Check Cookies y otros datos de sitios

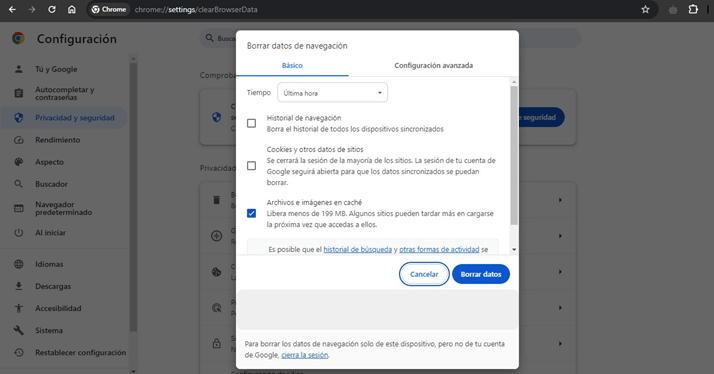click(x=251, y=166)
